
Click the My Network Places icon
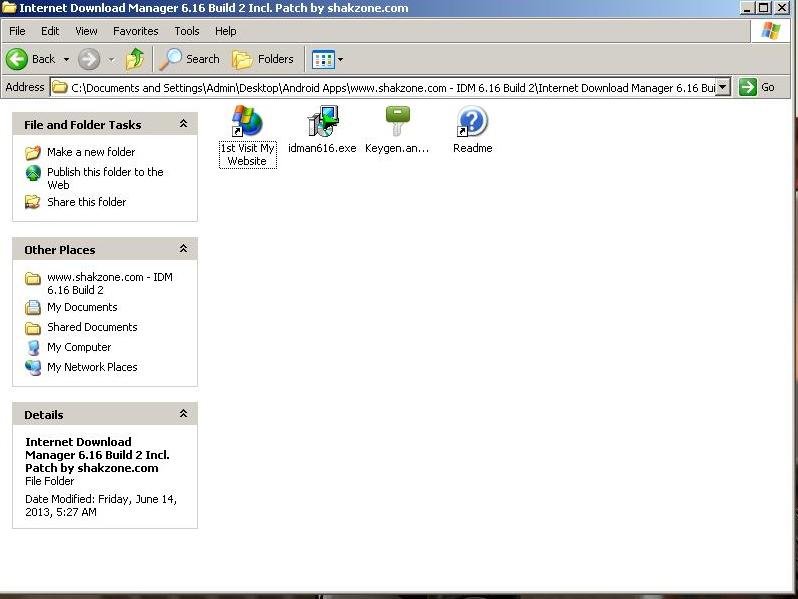[x=33, y=367]
